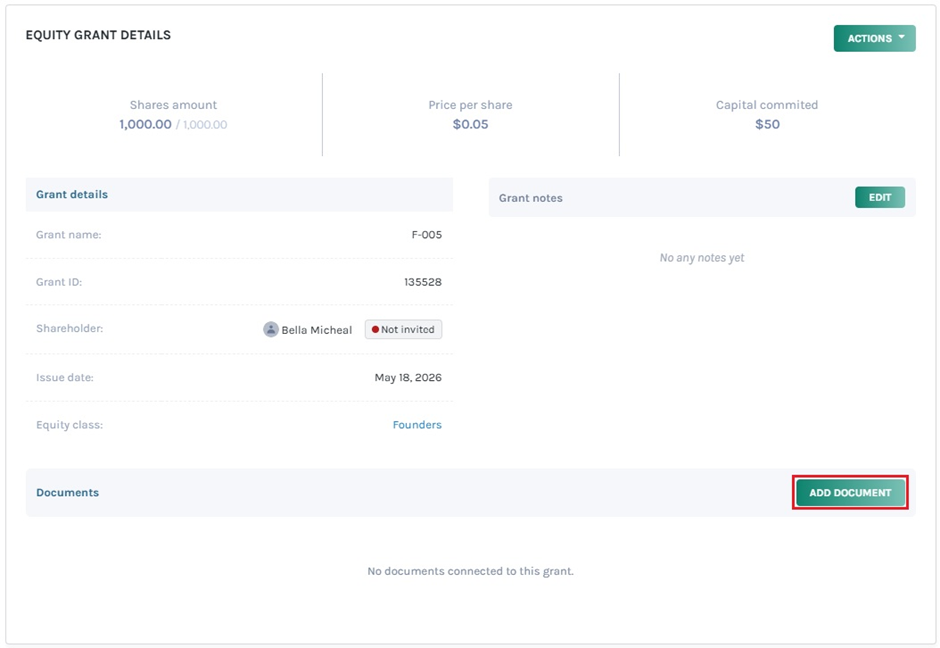
Task: Click the Capital commited label
Action: (767, 105)
